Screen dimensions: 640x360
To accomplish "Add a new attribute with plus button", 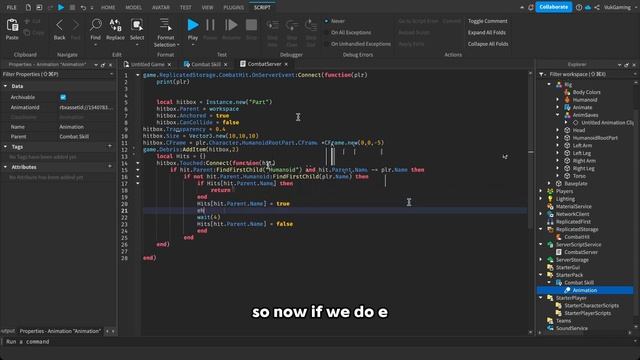I will pos(109,167).
